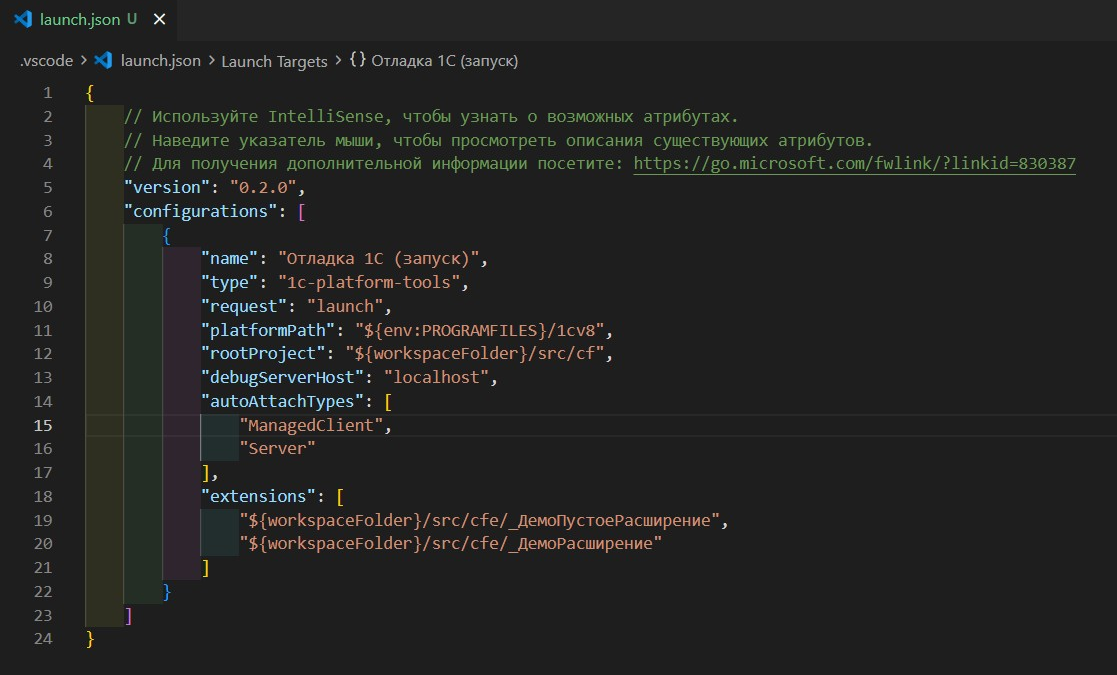Click the "${workspaceFolder}/src/cf" value
This screenshot has width=1117, height=675.
tap(474, 354)
